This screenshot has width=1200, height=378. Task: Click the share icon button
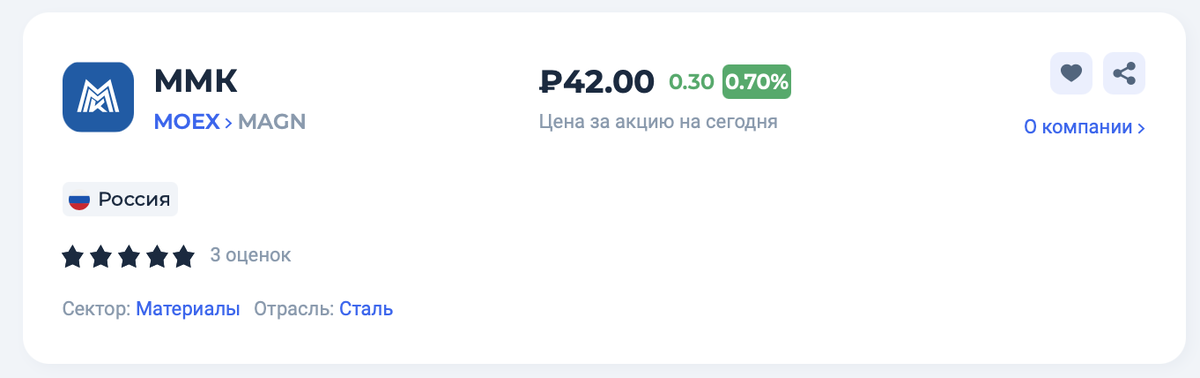coord(1124,73)
